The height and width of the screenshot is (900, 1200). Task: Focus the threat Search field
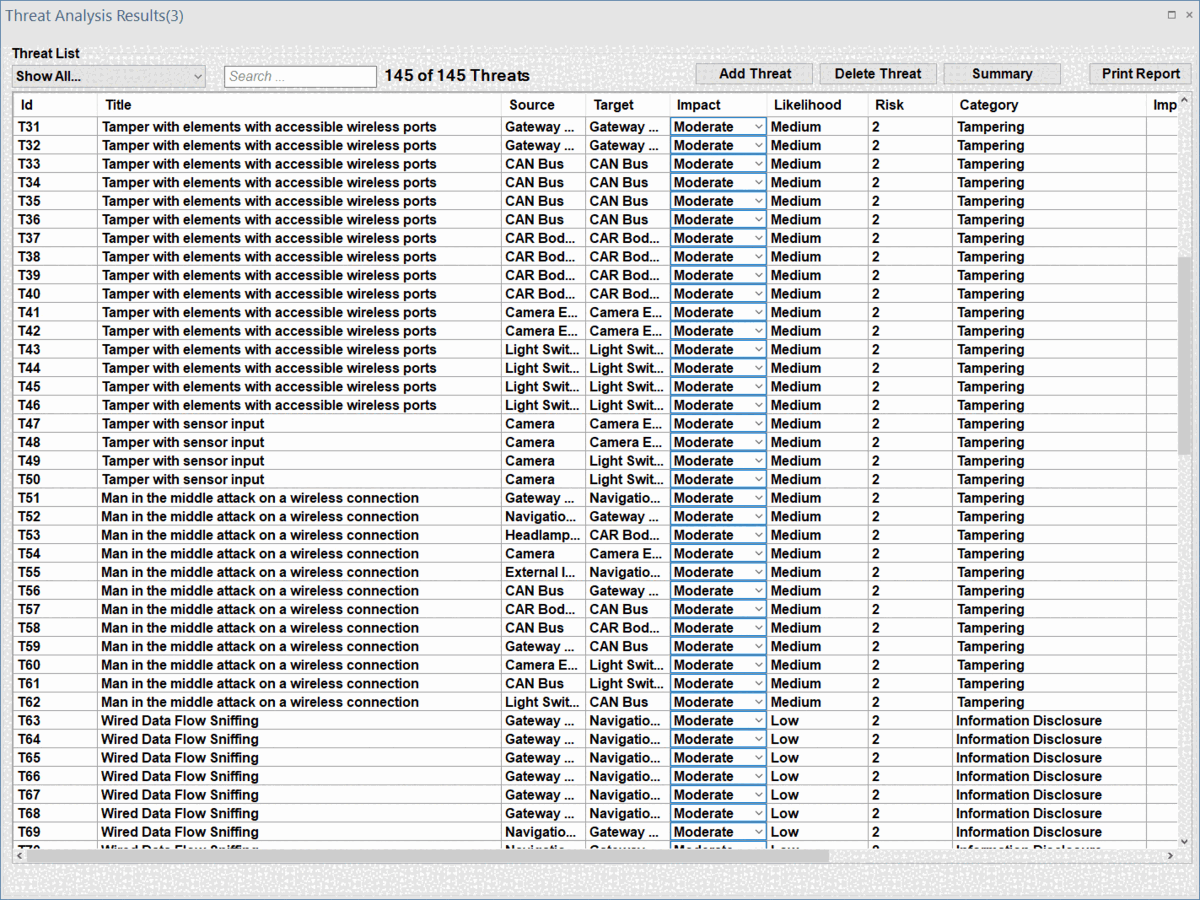(x=299, y=76)
